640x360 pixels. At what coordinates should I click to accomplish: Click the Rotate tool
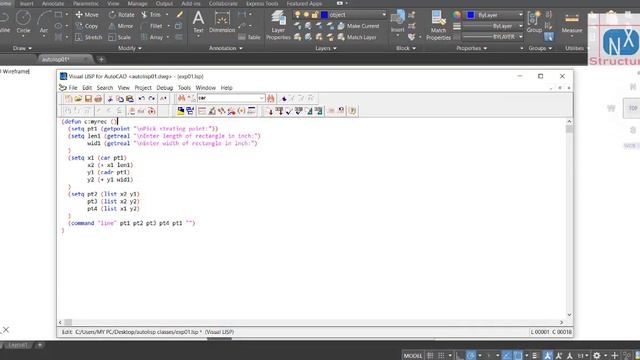tap(121, 15)
